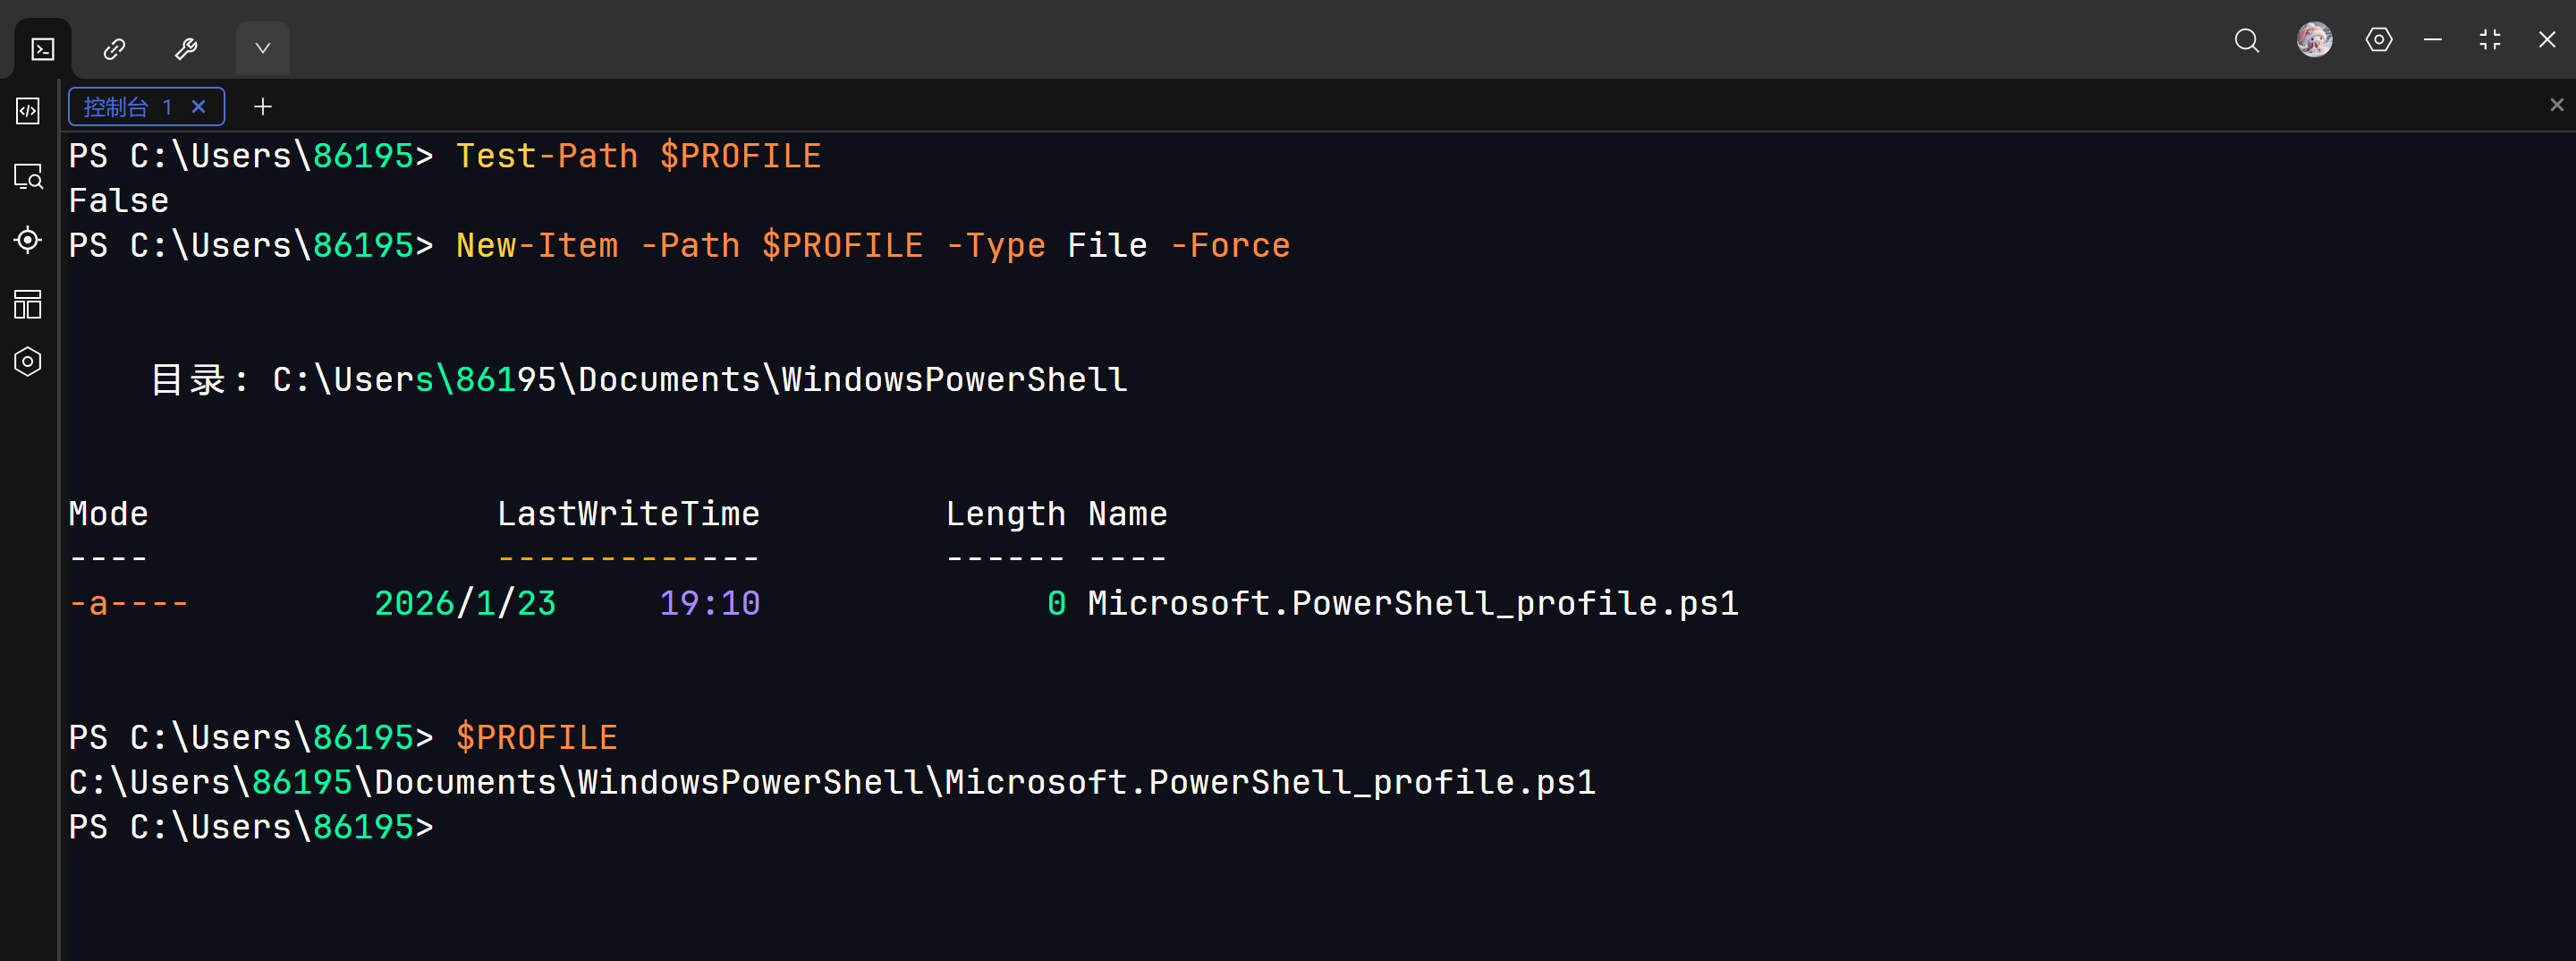Click the full profile path output line

point(832,783)
